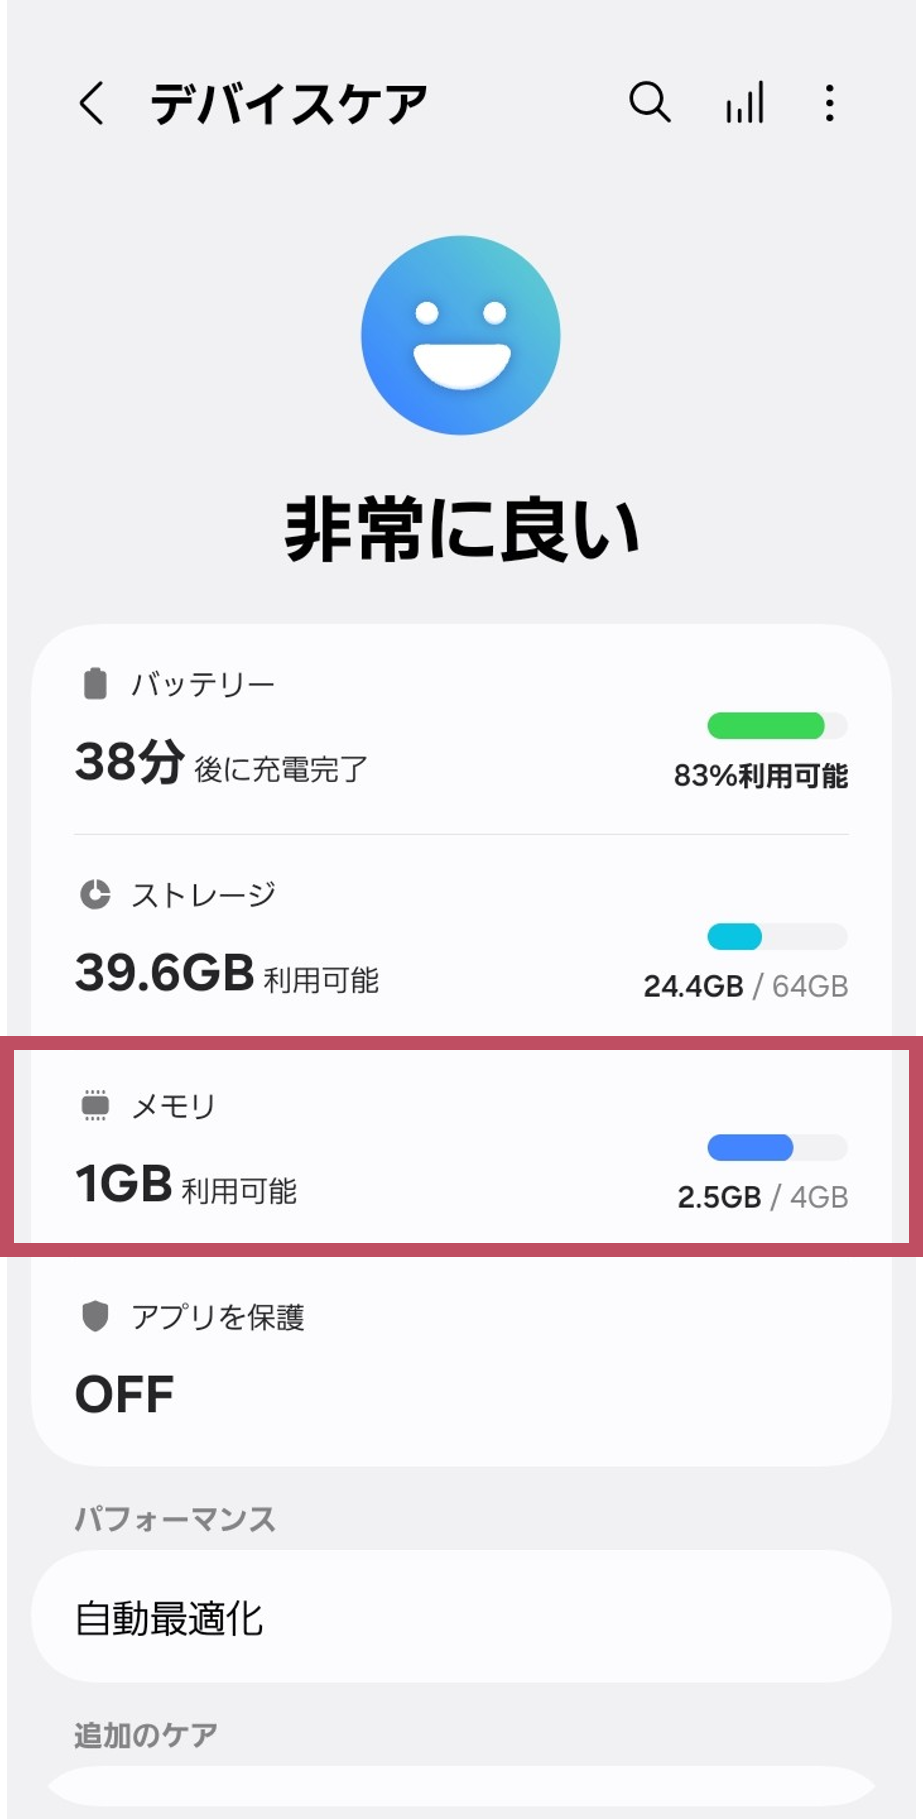Tap the back arrow icon
Viewport: 923px width, 1819px height.
(x=91, y=103)
